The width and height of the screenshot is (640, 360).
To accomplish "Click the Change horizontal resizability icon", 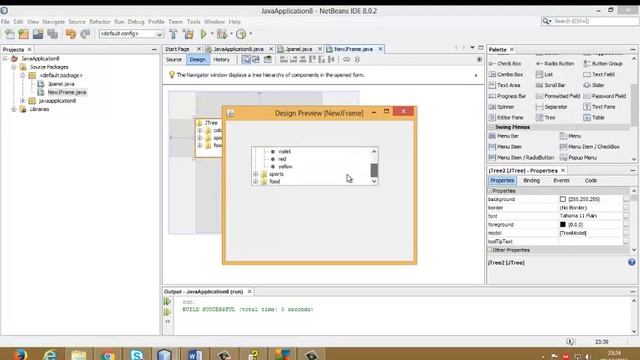I will point(347,60).
